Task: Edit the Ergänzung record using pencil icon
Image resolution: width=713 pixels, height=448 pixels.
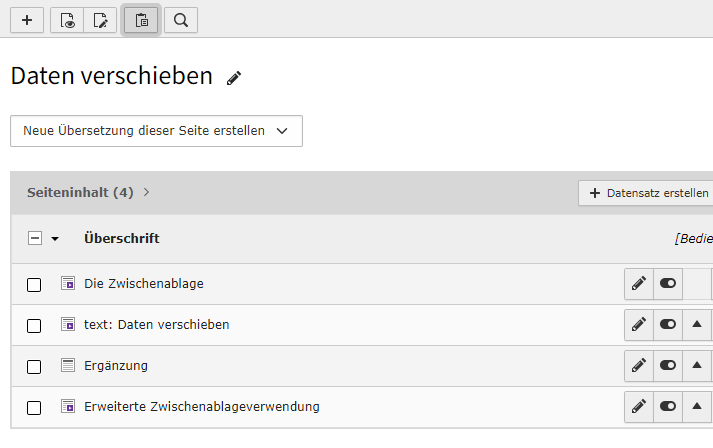Action: (639, 365)
